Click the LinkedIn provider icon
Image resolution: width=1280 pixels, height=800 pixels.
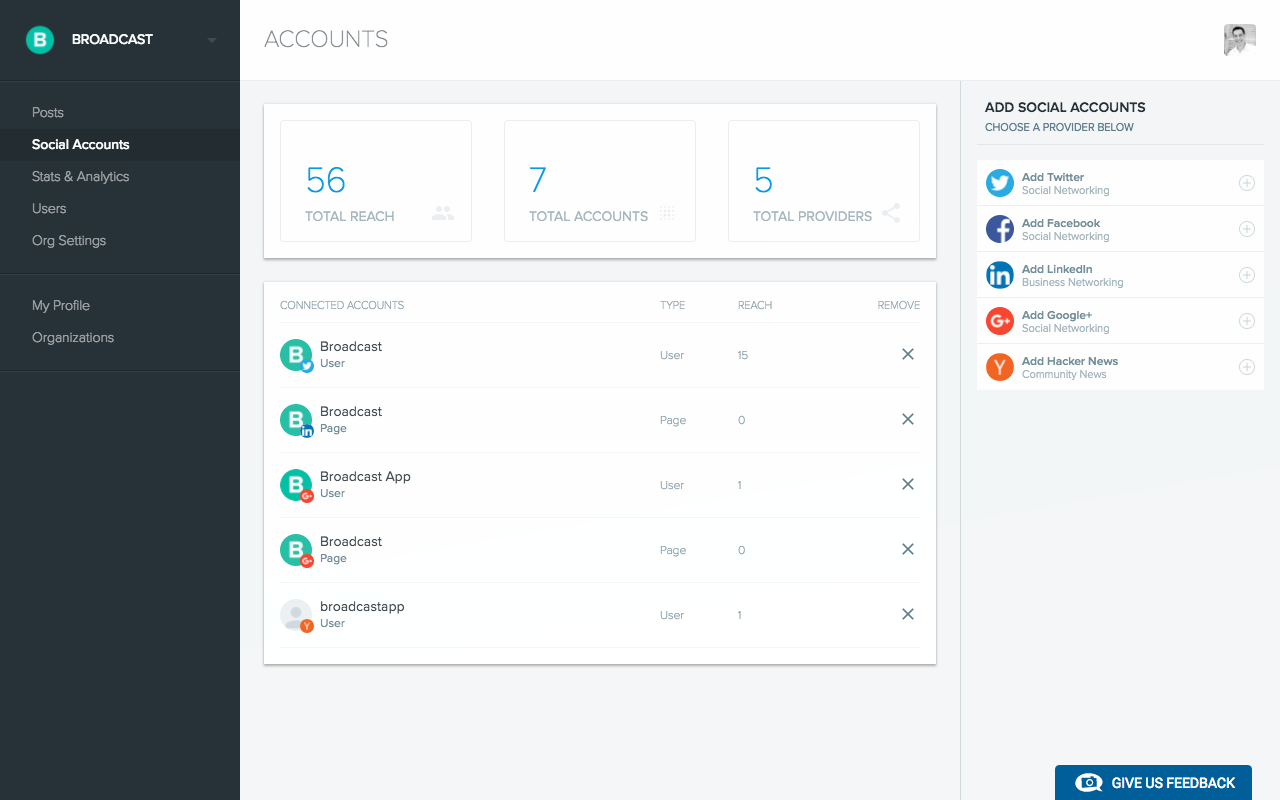click(x=999, y=275)
